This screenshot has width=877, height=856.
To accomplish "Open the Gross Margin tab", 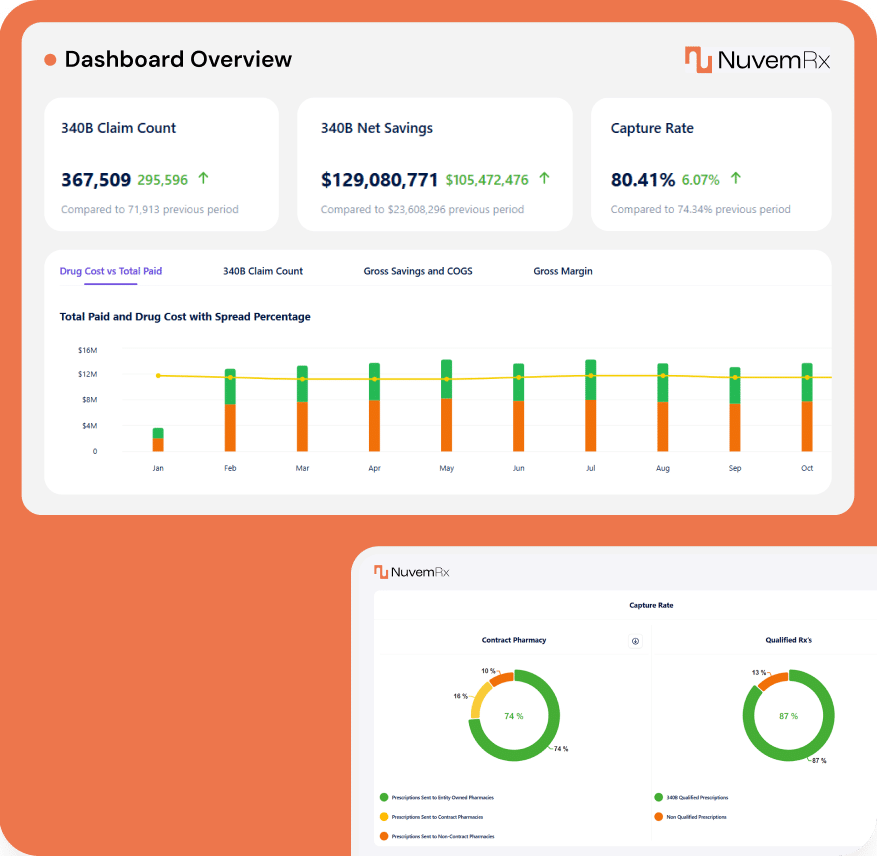I will click(x=563, y=271).
